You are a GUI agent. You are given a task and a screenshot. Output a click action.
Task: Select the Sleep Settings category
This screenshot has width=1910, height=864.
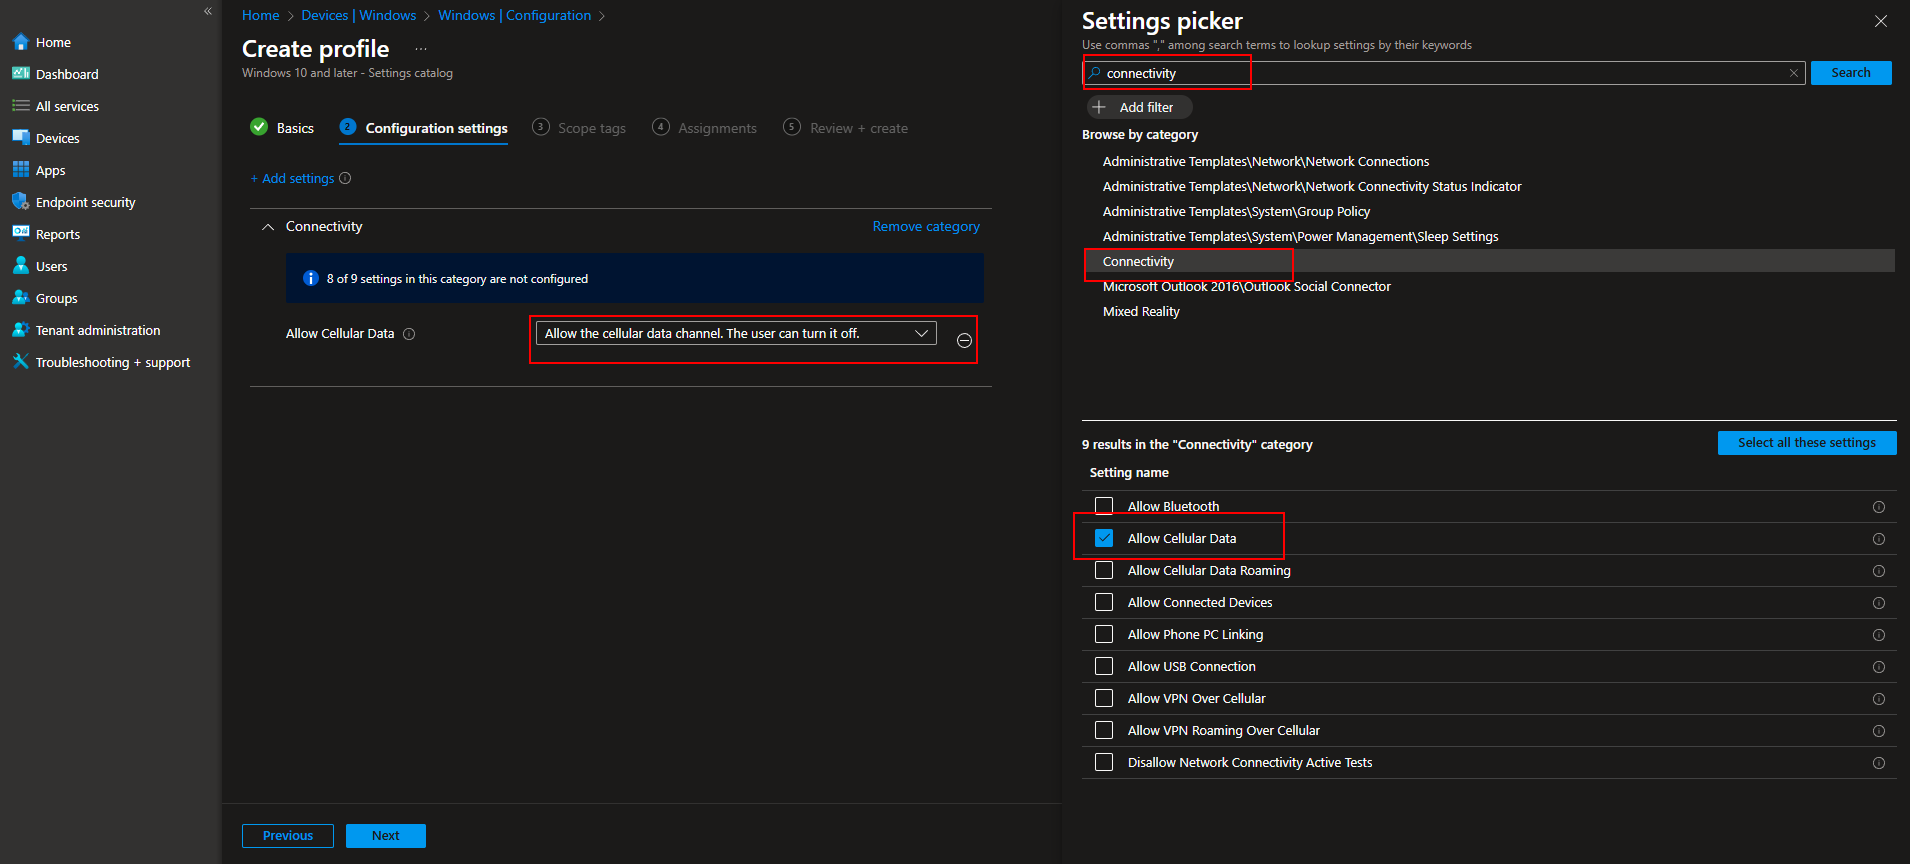1300,236
